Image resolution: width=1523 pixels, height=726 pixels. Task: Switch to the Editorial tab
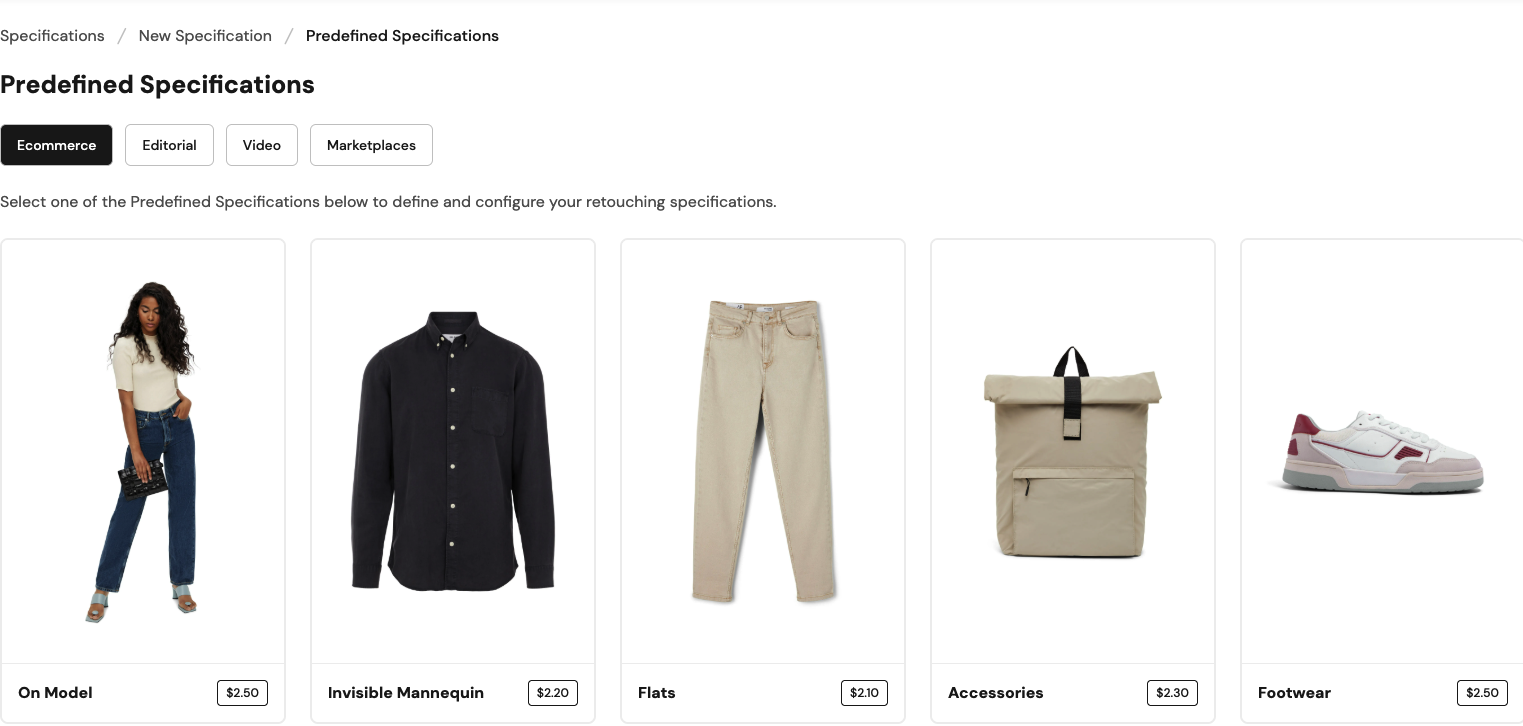click(169, 145)
